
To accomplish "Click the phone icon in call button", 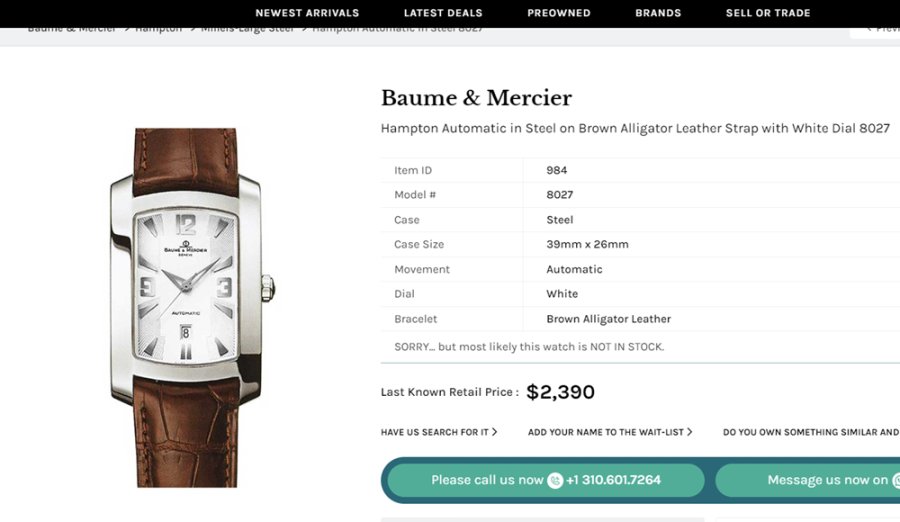I will pyautogui.click(x=555, y=480).
